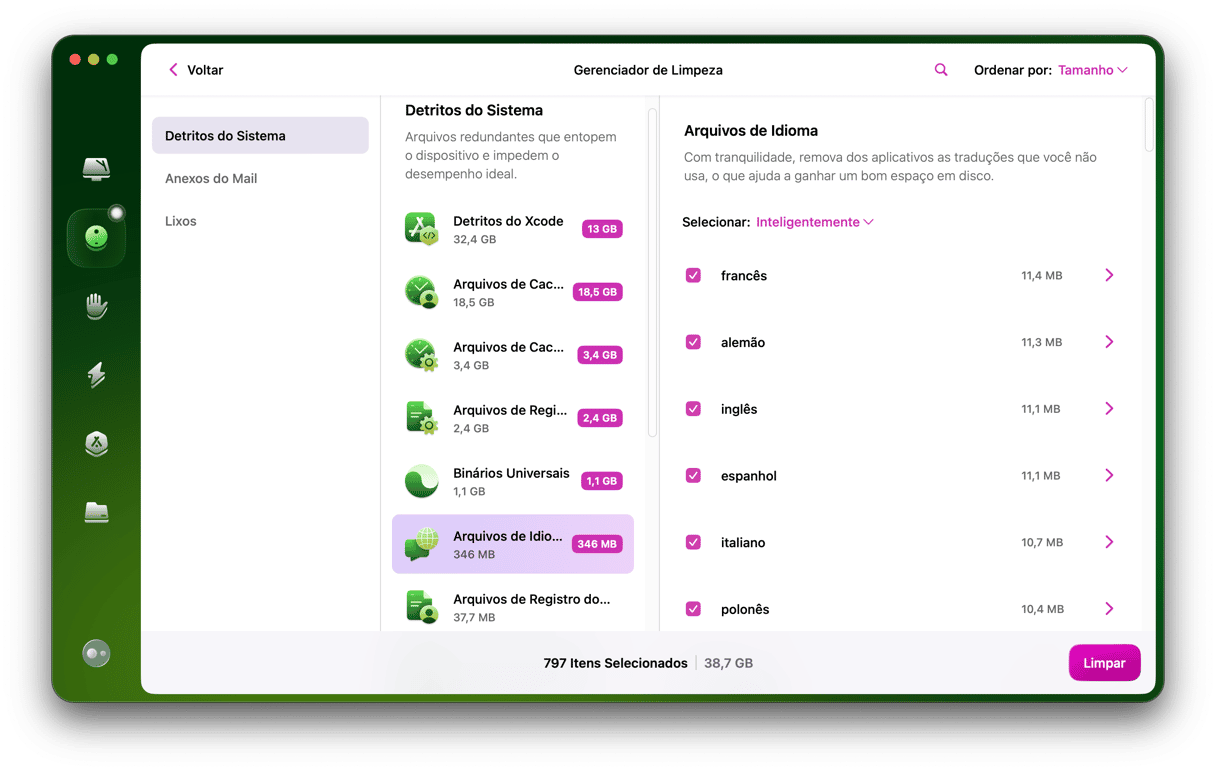Click the Arquivos de Idioma heading
1216x771 pixels.
(x=751, y=130)
